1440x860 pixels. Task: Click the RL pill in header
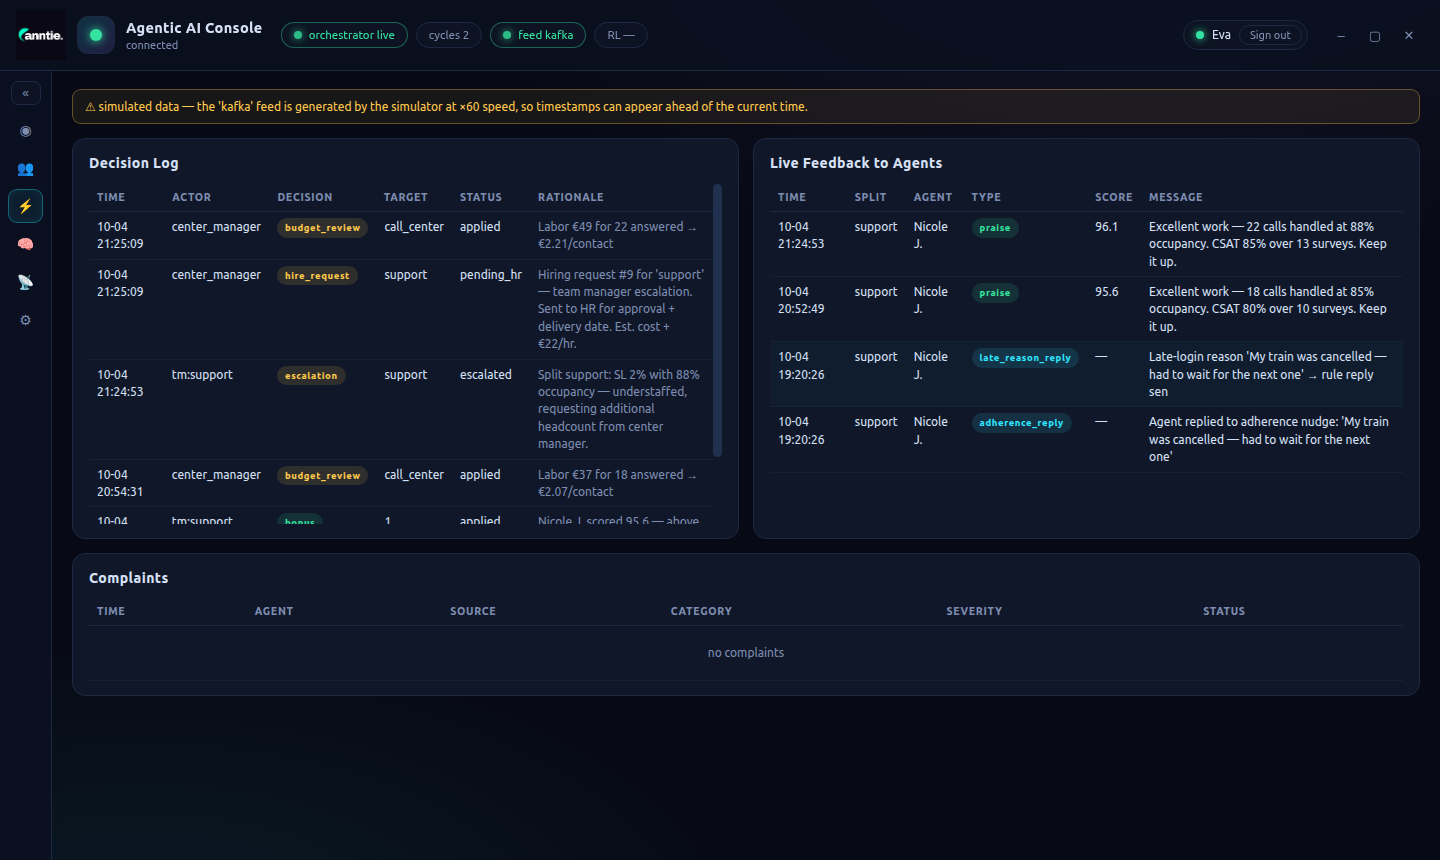[x=621, y=35]
